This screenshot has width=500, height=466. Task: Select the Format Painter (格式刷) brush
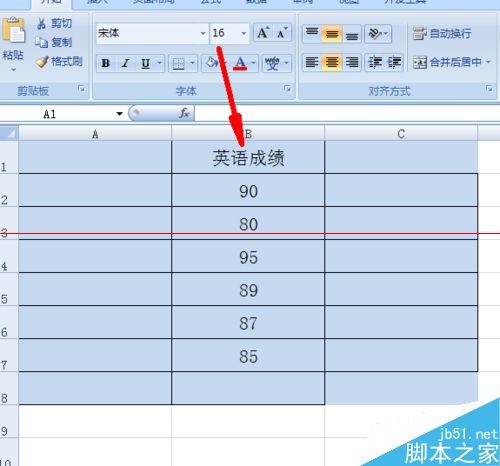point(59,61)
